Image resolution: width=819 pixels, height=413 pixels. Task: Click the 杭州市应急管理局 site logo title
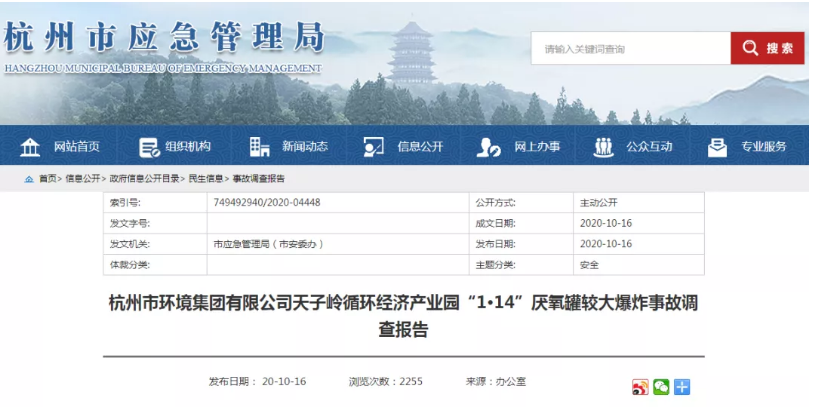(165, 42)
